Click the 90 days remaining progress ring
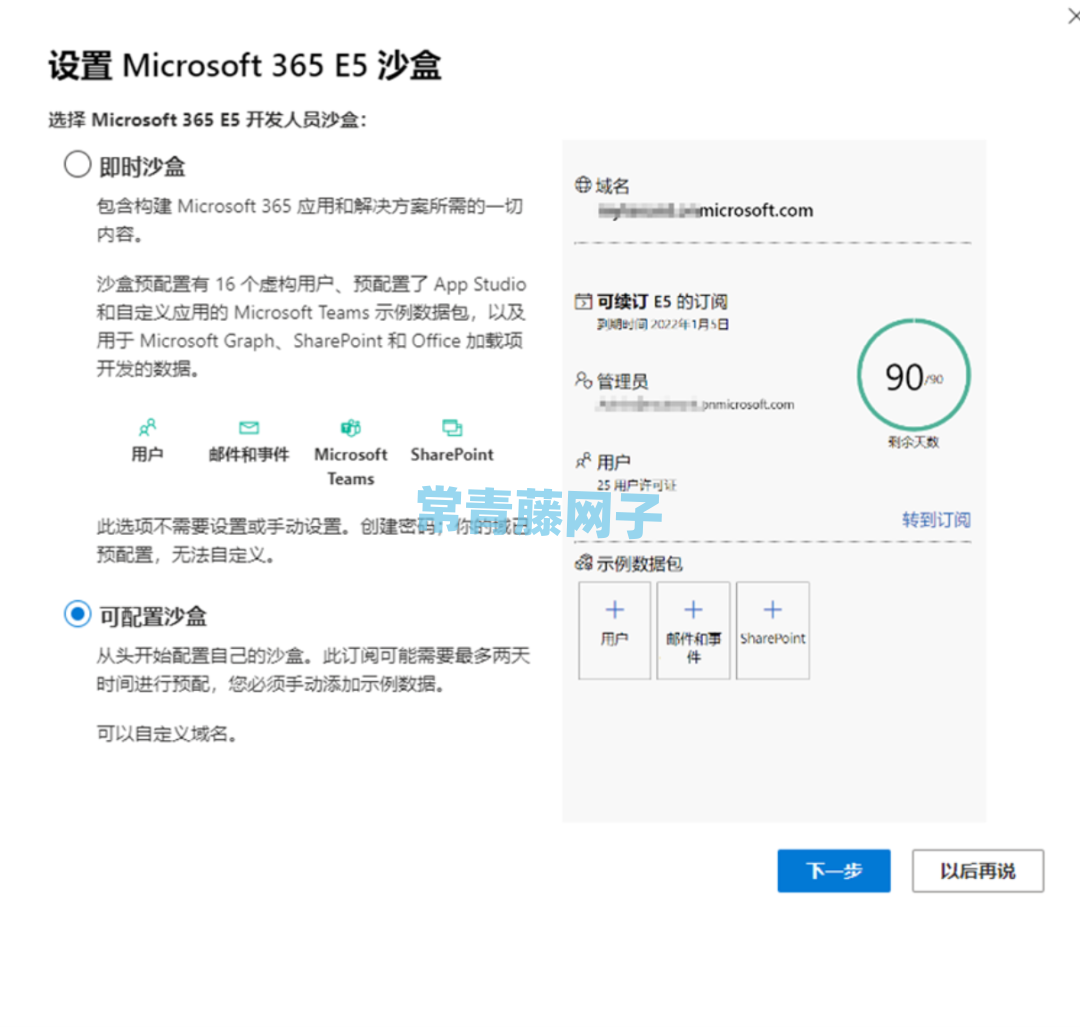Viewport: 1080px width, 1027px height. coord(913,375)
